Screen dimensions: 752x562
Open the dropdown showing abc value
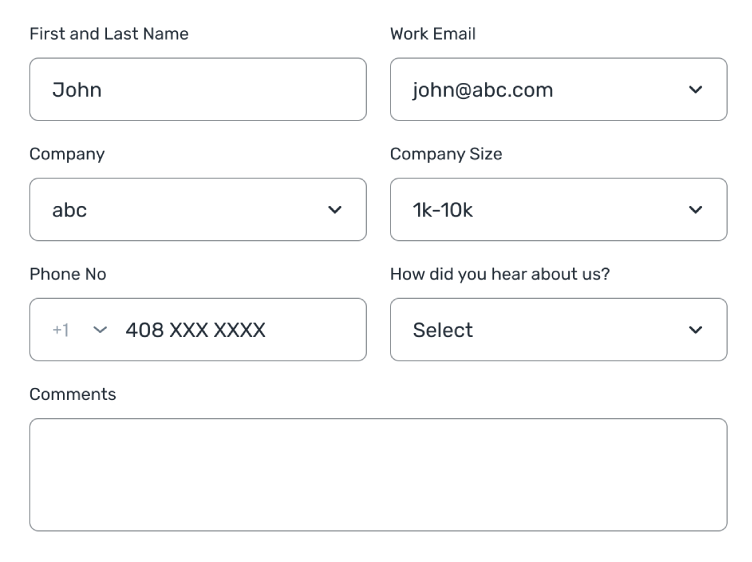pyautogui.click(x=180, y=210)
